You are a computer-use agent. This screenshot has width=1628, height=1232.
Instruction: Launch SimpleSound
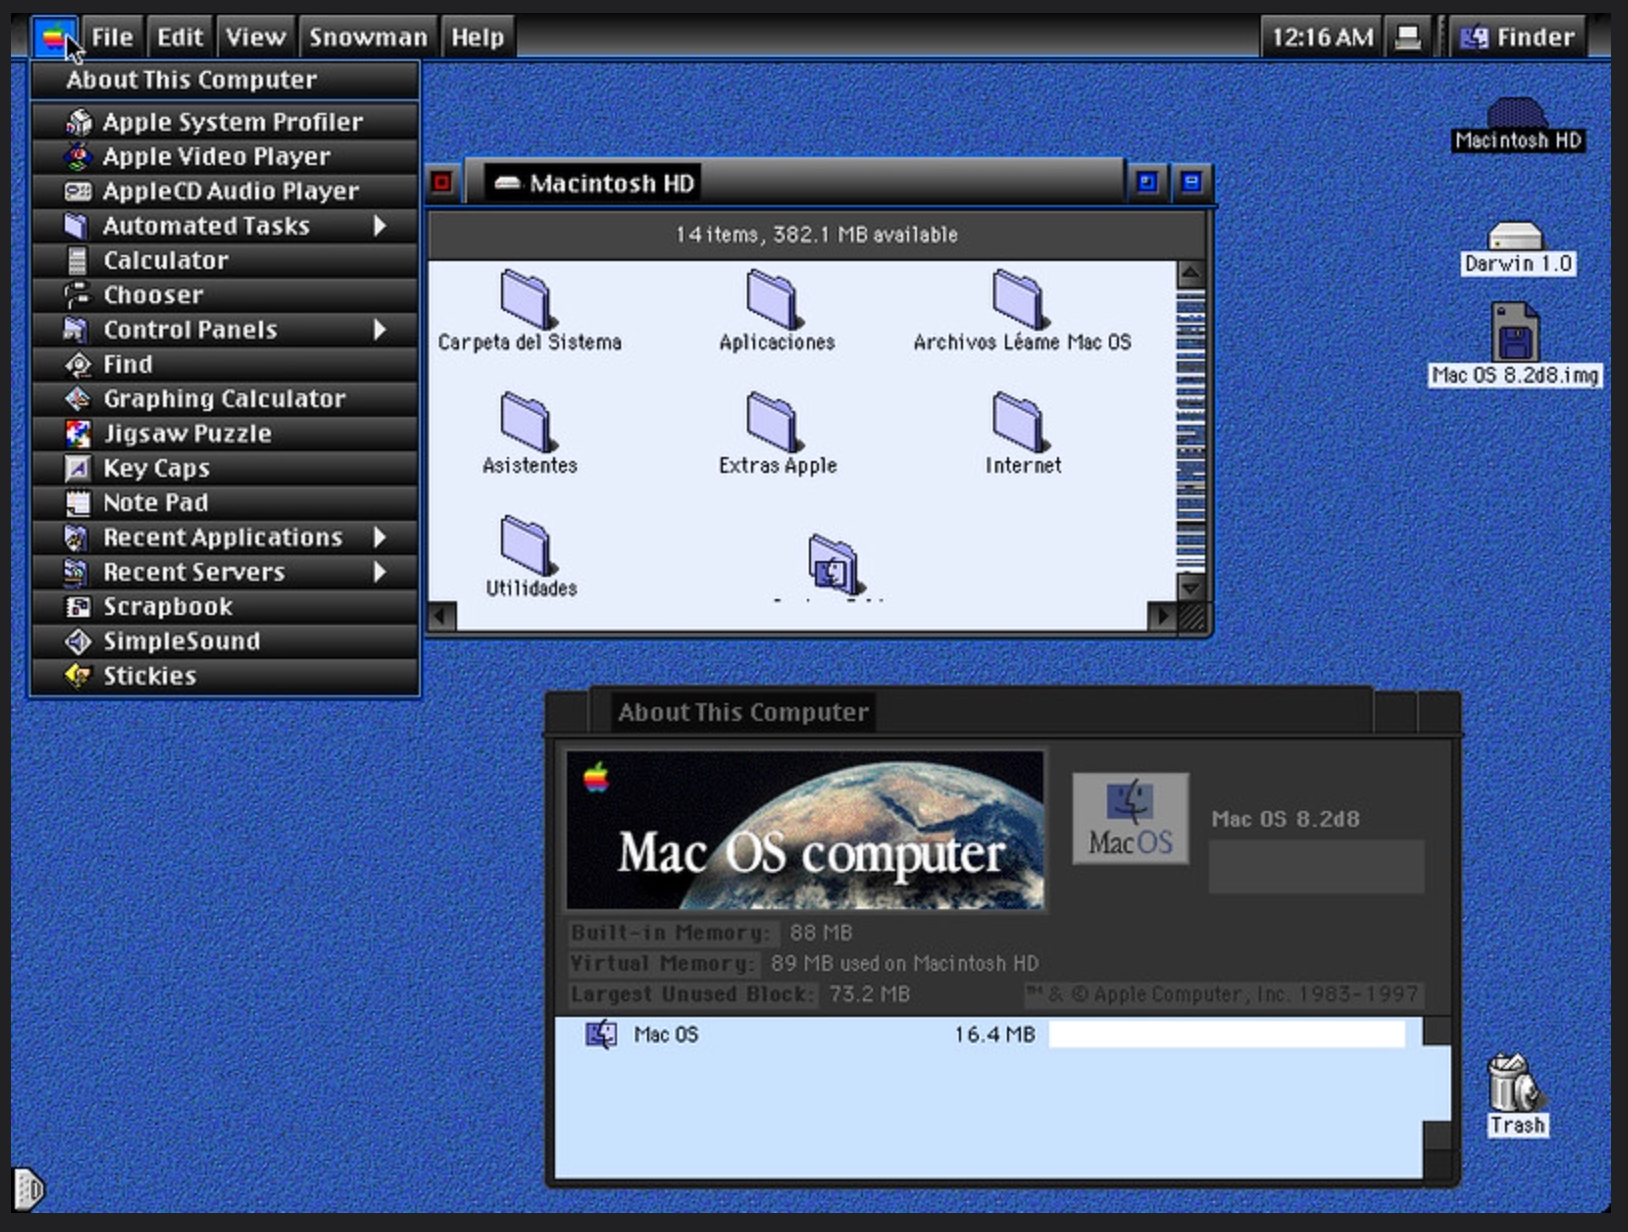[225, 642]
